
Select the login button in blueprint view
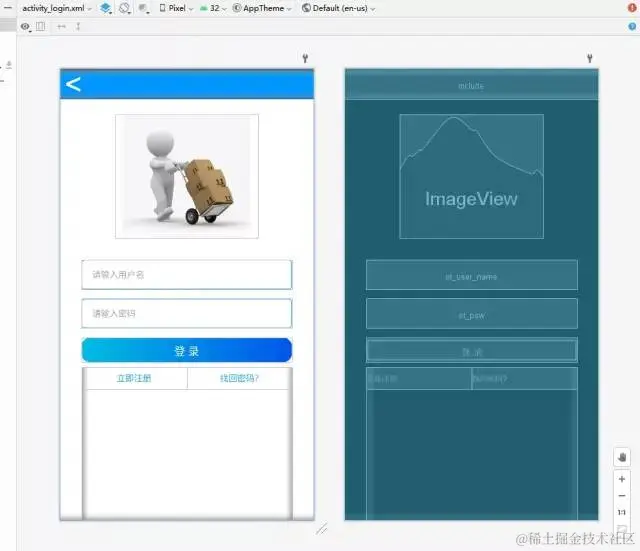(472, 350)
